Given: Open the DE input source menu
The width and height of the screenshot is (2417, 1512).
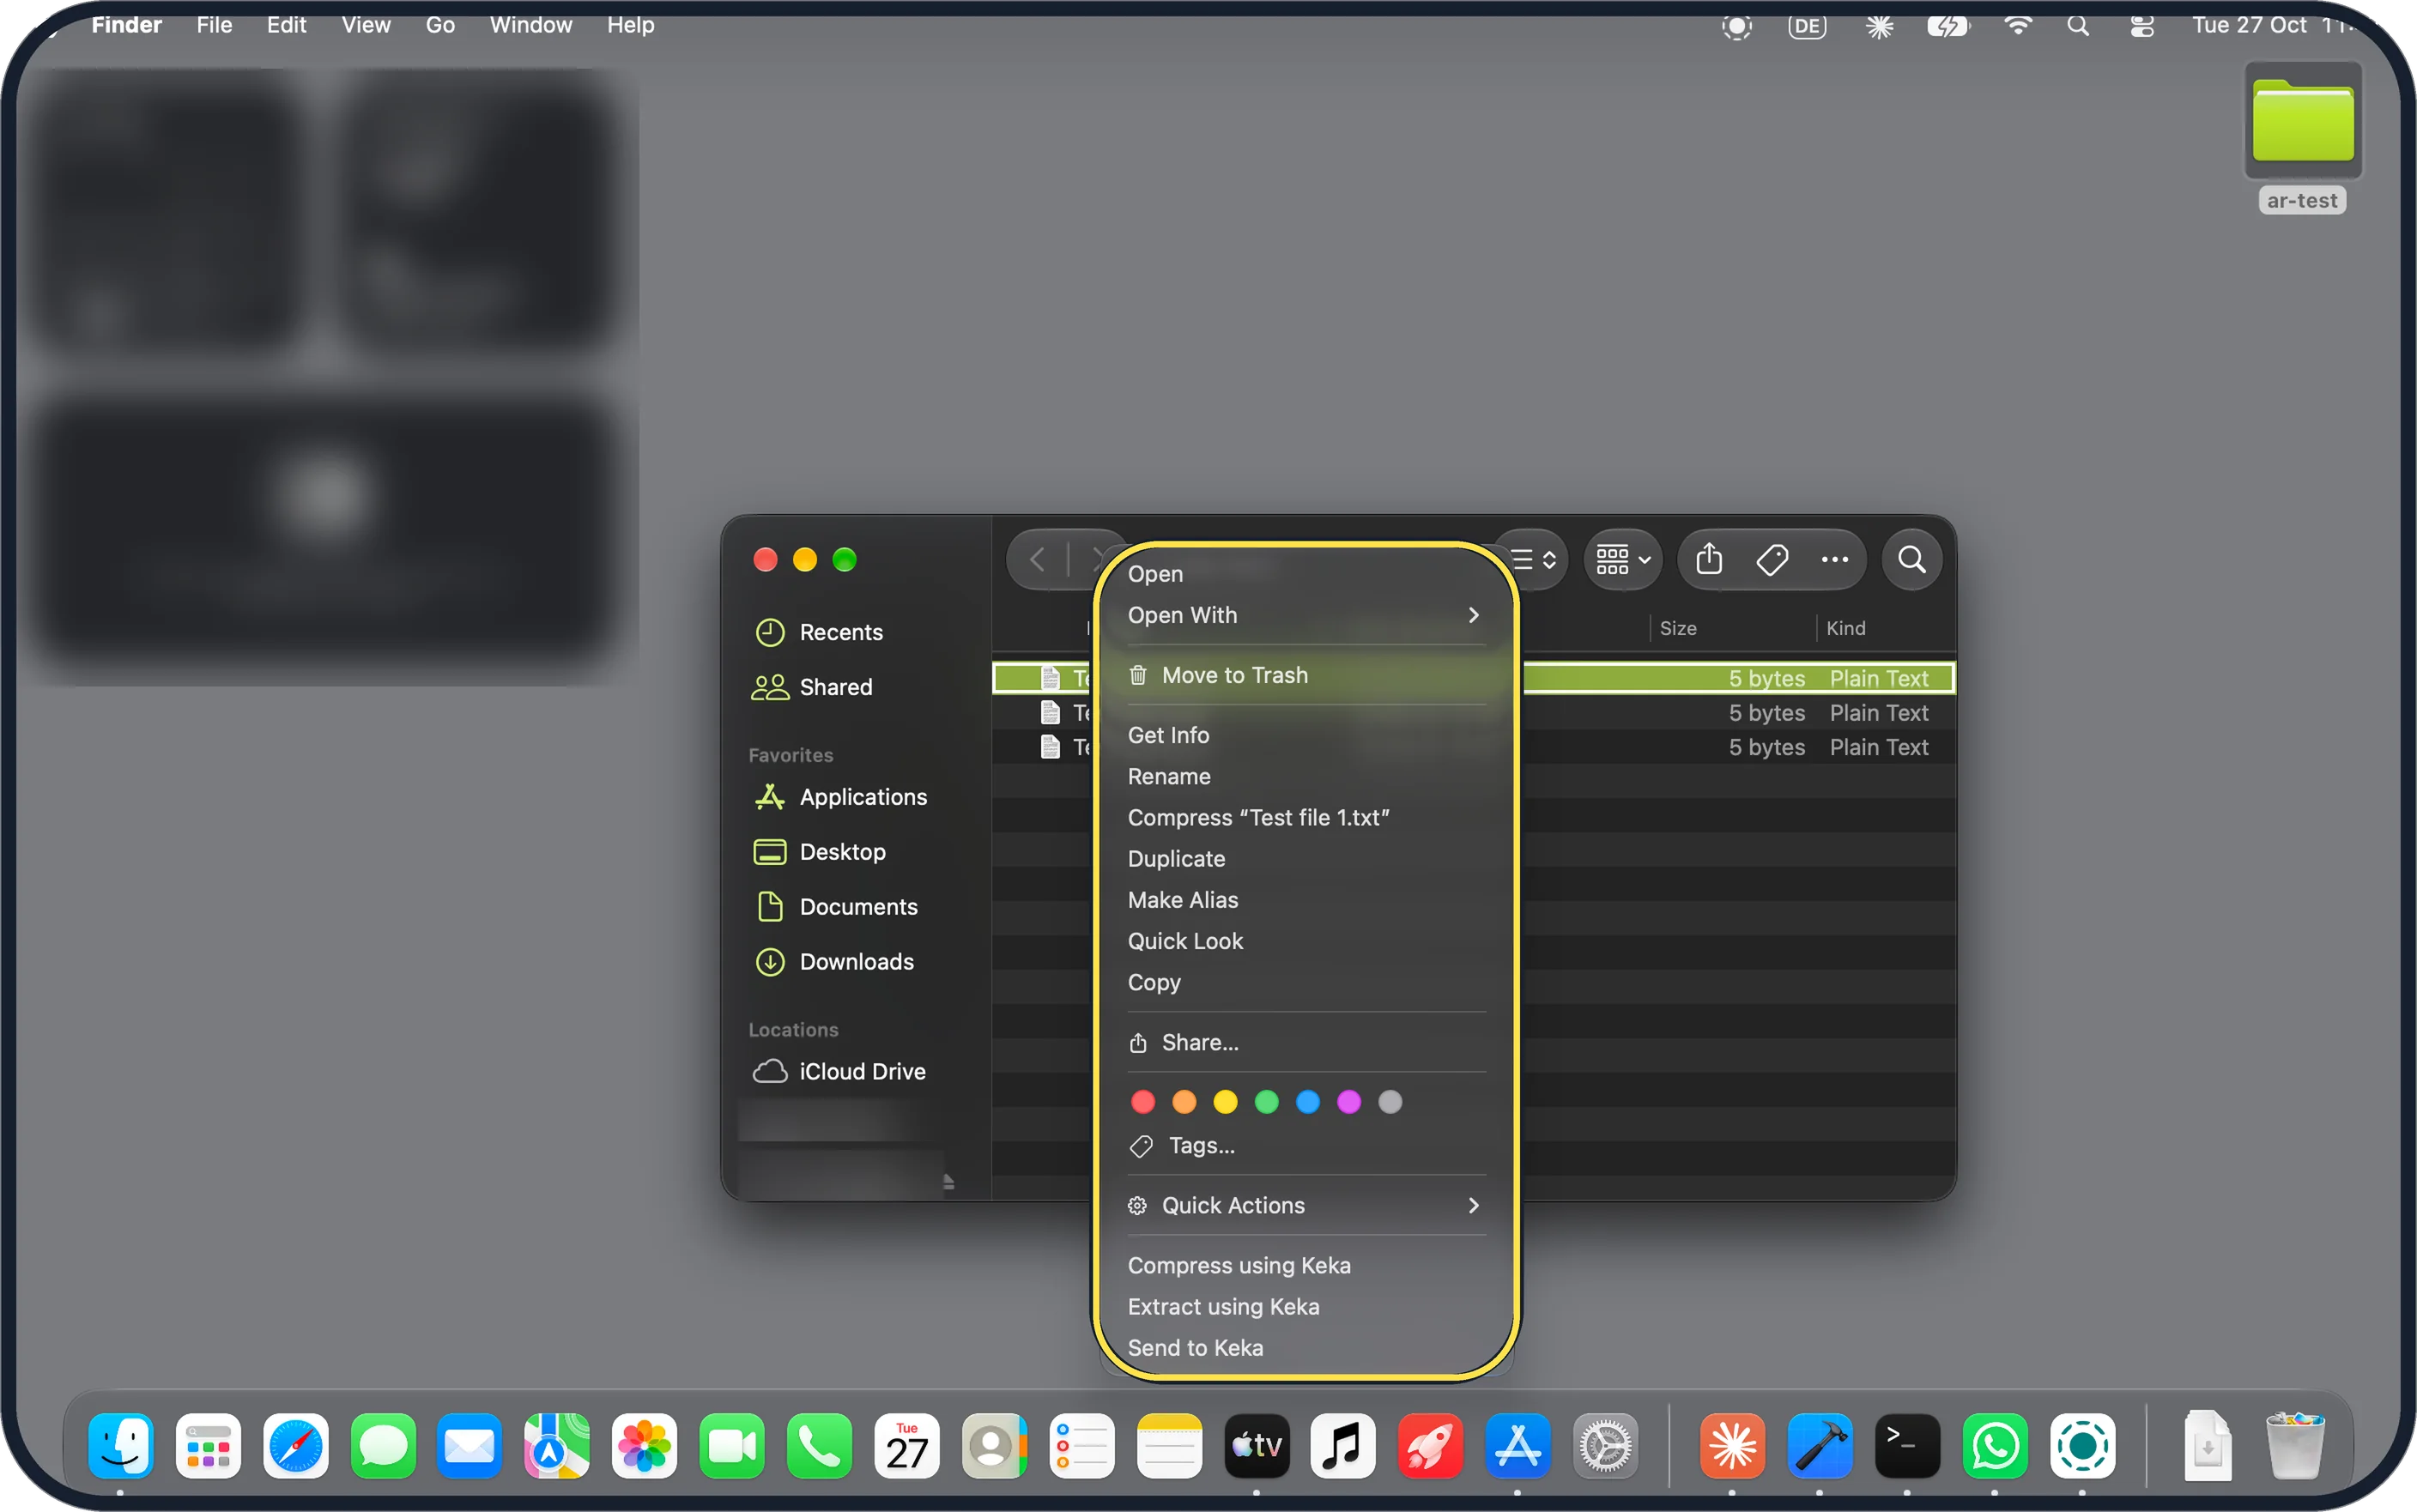Looking at the screenshot, I should [x=1807, y=26].
